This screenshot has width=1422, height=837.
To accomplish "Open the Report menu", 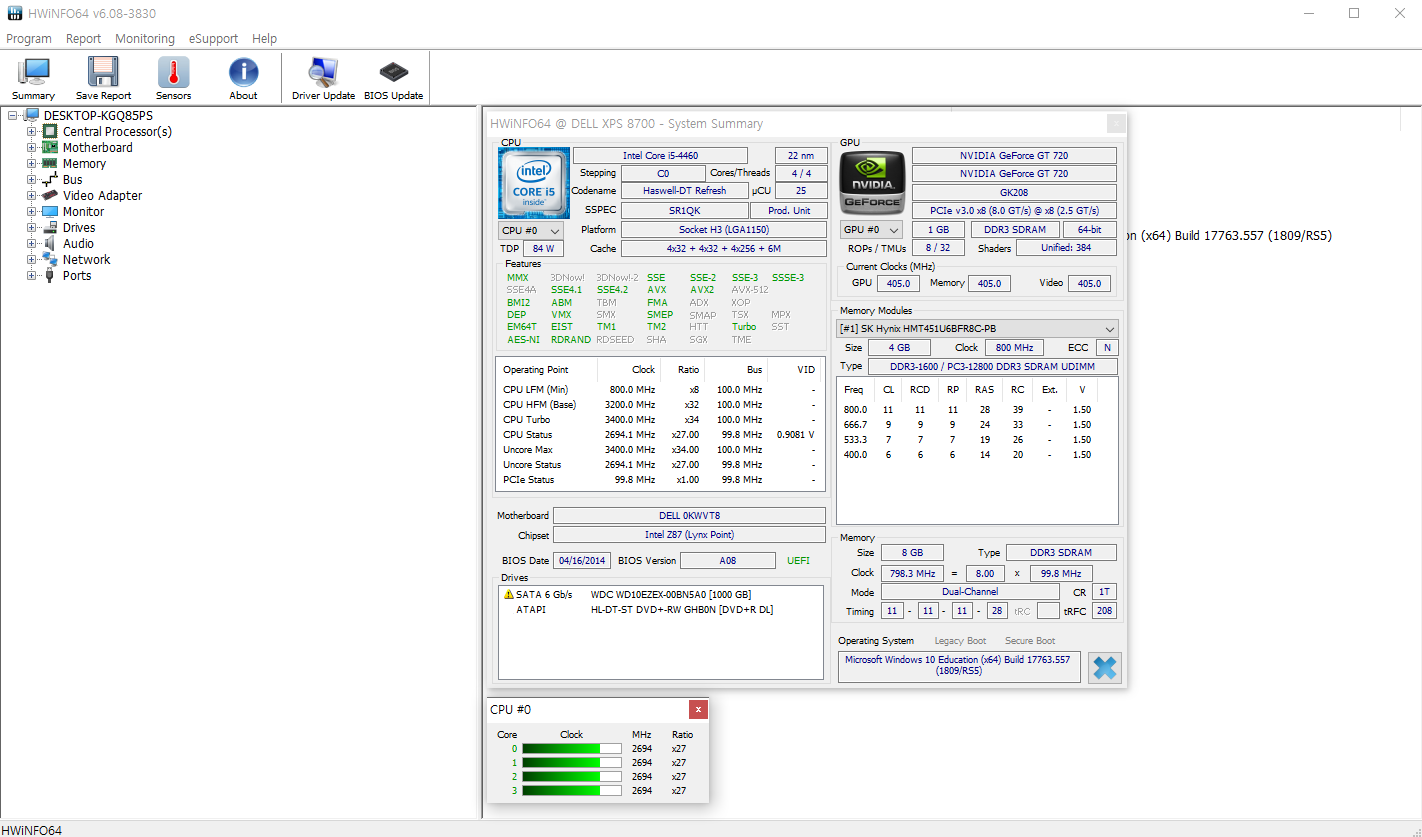I will 83,38.
